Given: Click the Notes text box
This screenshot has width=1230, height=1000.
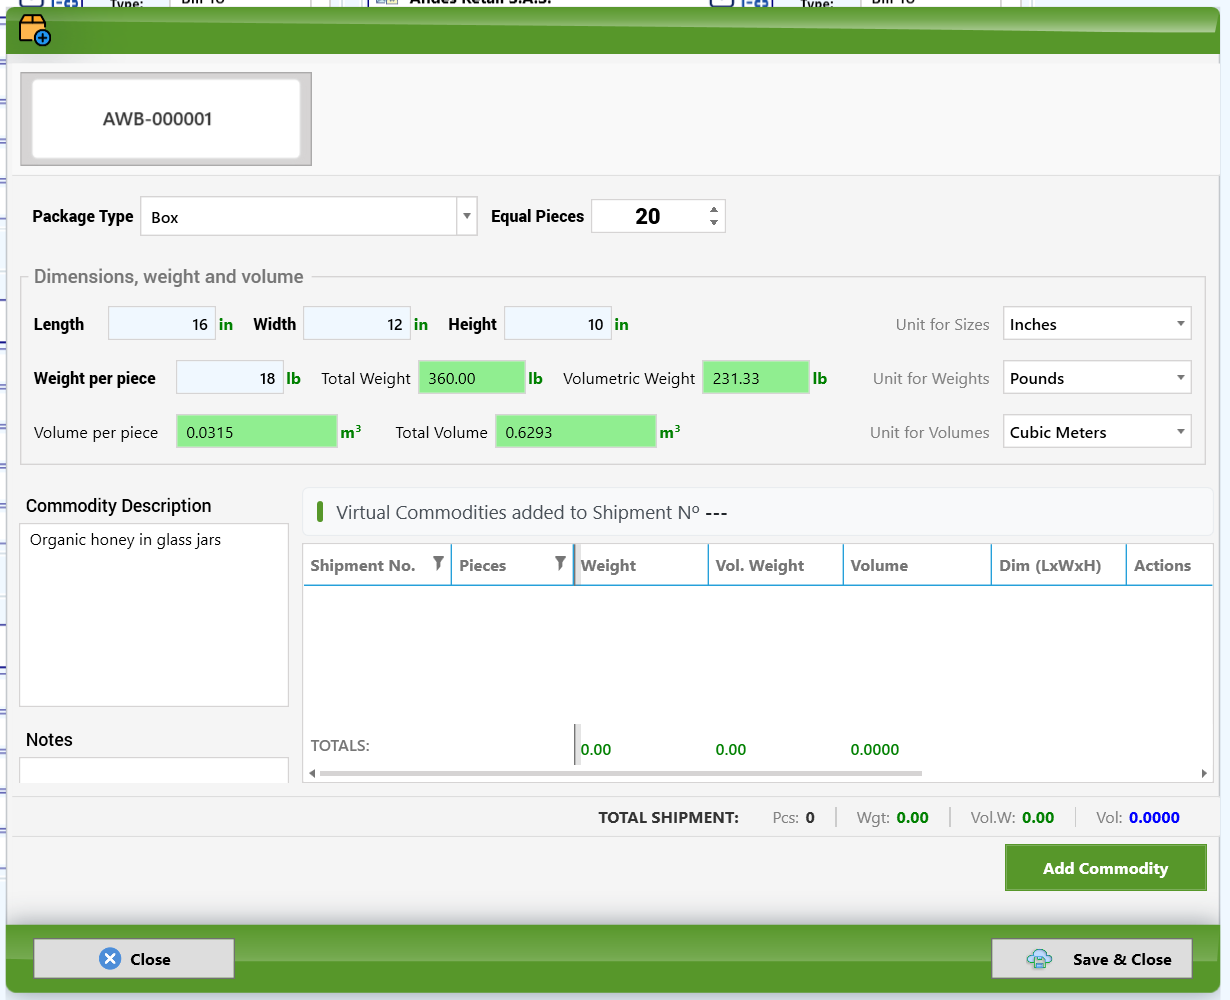Looking at the screenshot, I should 154,770.
